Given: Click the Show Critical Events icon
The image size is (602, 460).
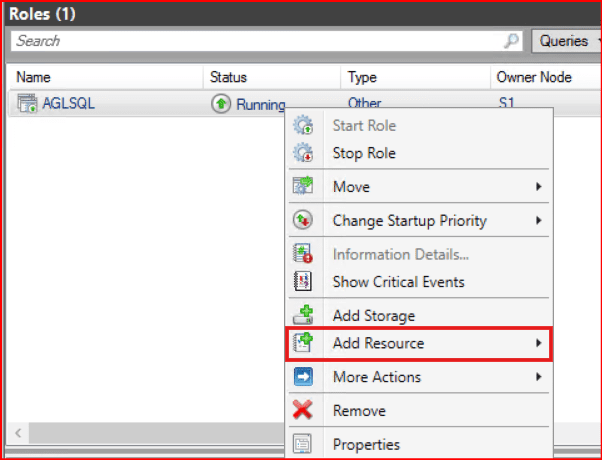Looking at the screenshot, I should click(303, 282).
